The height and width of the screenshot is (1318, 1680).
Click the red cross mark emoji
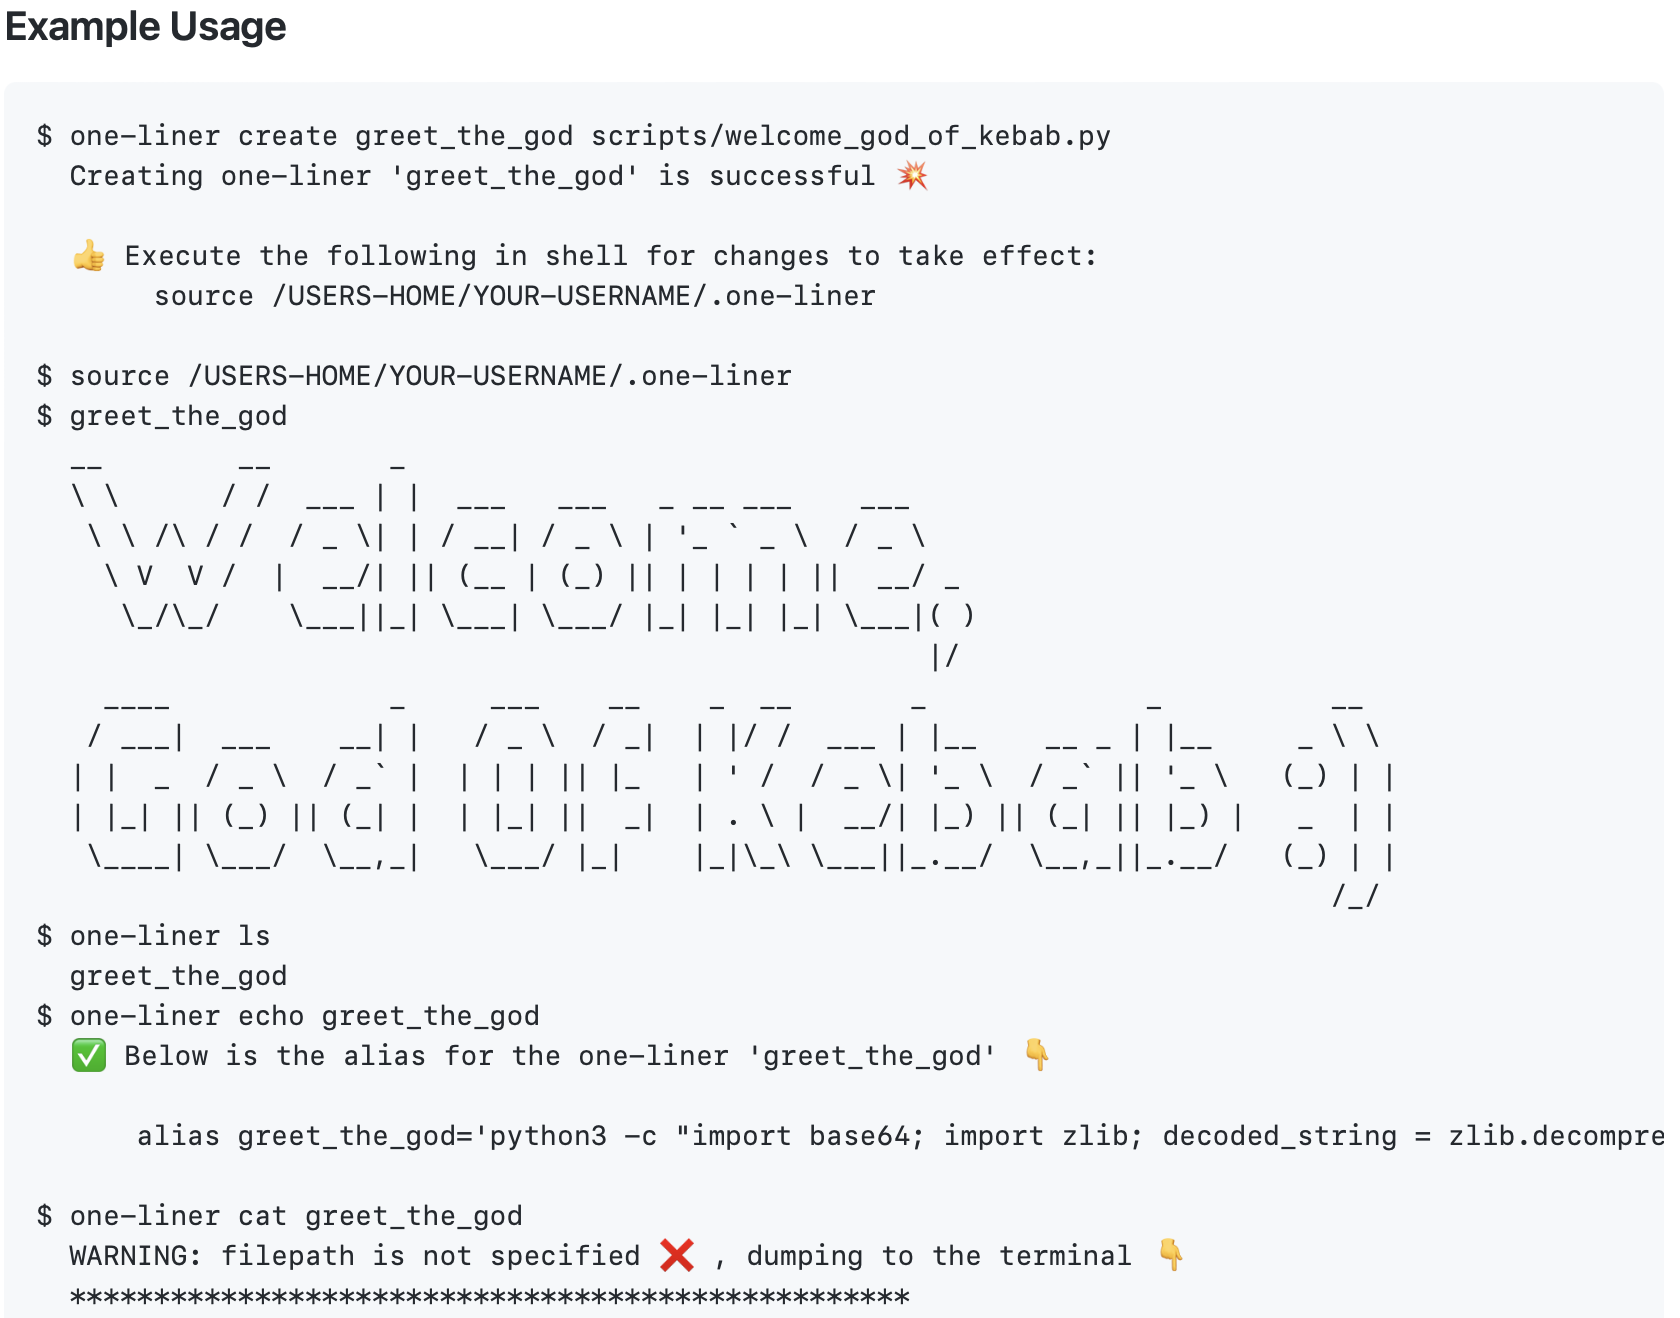(677, 1255)
